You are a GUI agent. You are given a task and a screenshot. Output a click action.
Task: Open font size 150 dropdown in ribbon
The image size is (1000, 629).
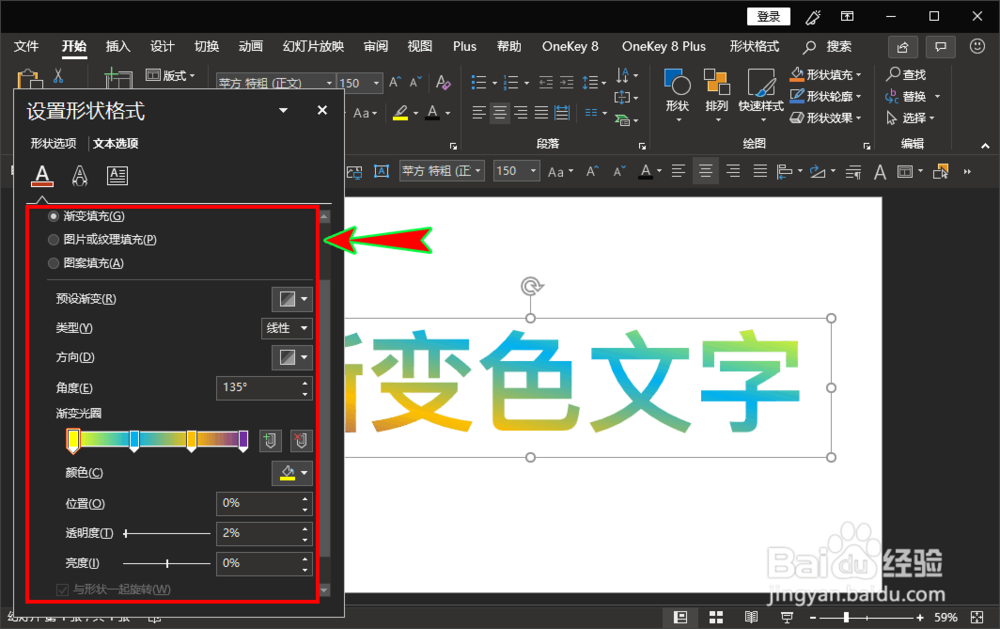point(376,83)
